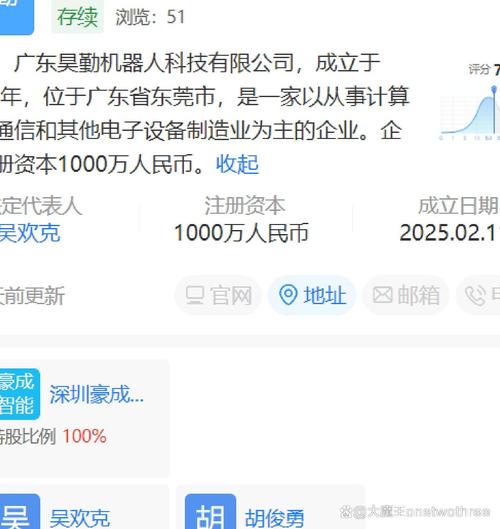Click the 官网 website button
The image size is (500, 529).
pos(218,296)
